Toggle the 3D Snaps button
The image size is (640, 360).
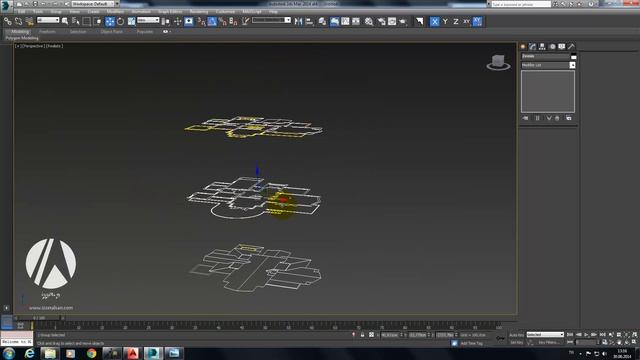click(x=201, y=21)
